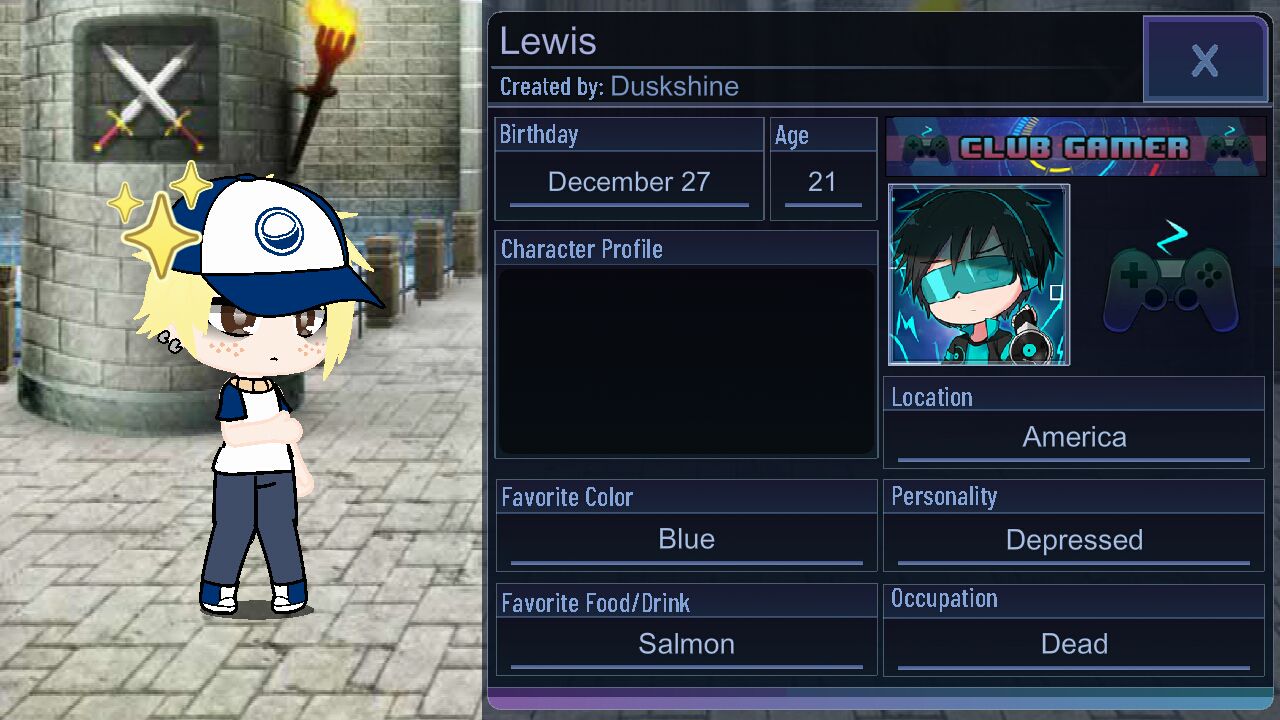Image resolution: width=1280 pixels, height=720 pixels.
Task: Change the Location field America
Action: [x=1074, y=438]
